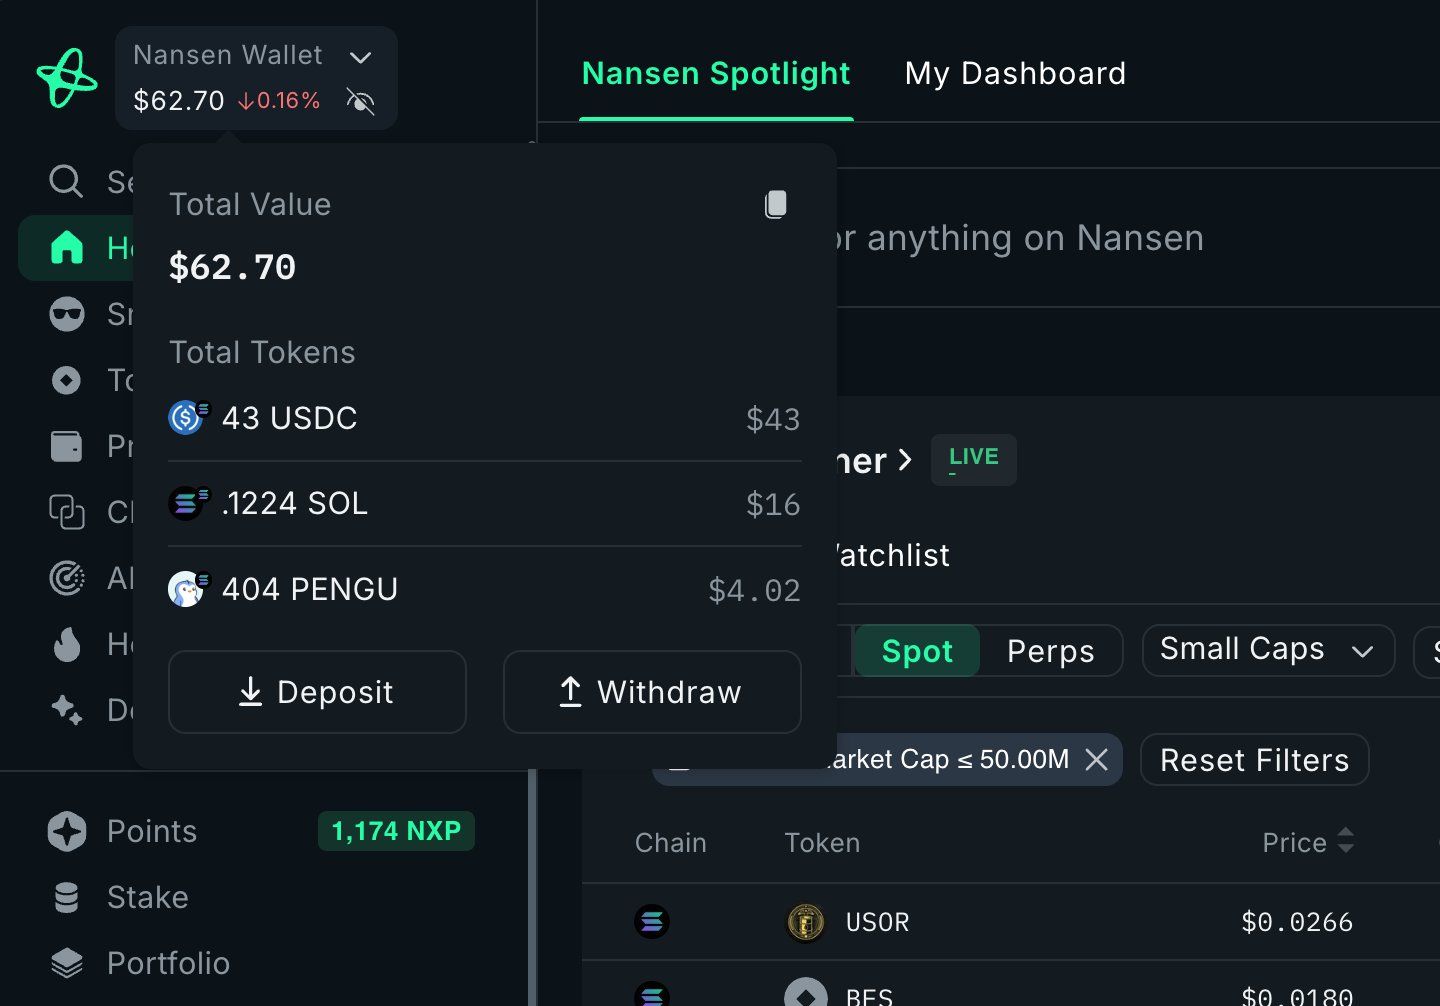
Task: Switch to Nansen Spotlight tab
Action: [716, 74]
